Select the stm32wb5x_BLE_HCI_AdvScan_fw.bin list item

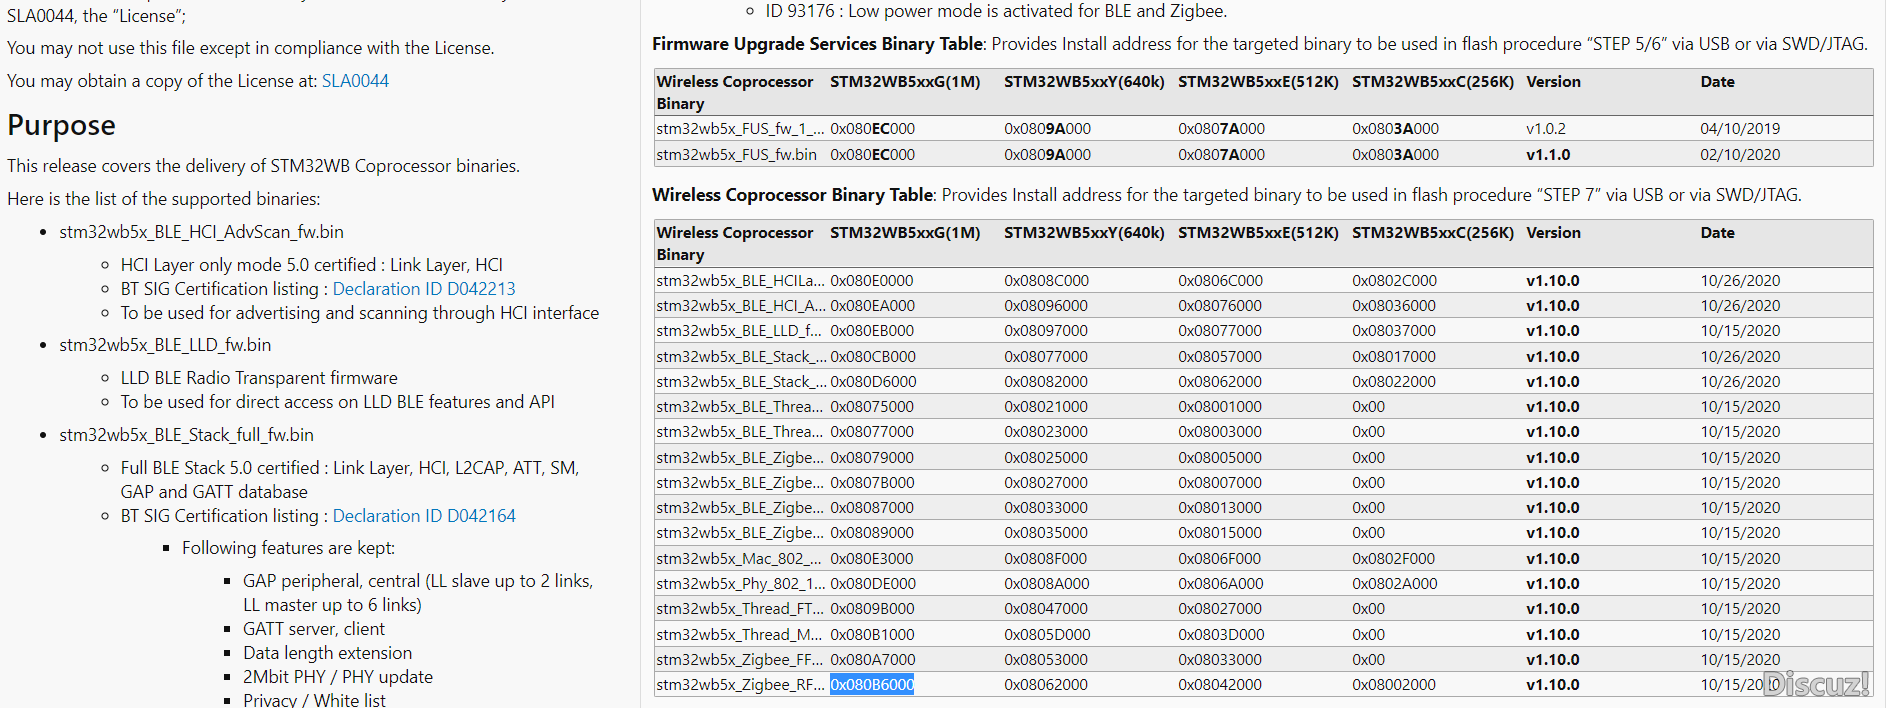[201, 232]
